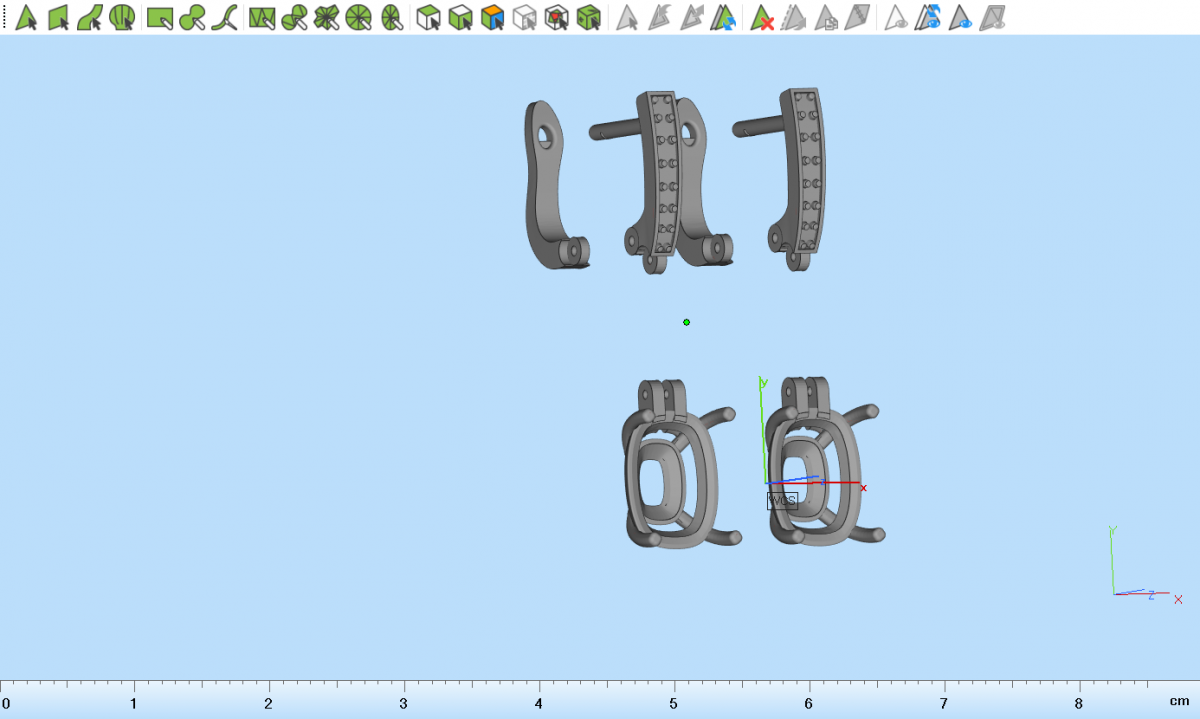Viewport: 1200px width, 719px height.
Task: Click the copy marked triangles icon
Action: 826,17
